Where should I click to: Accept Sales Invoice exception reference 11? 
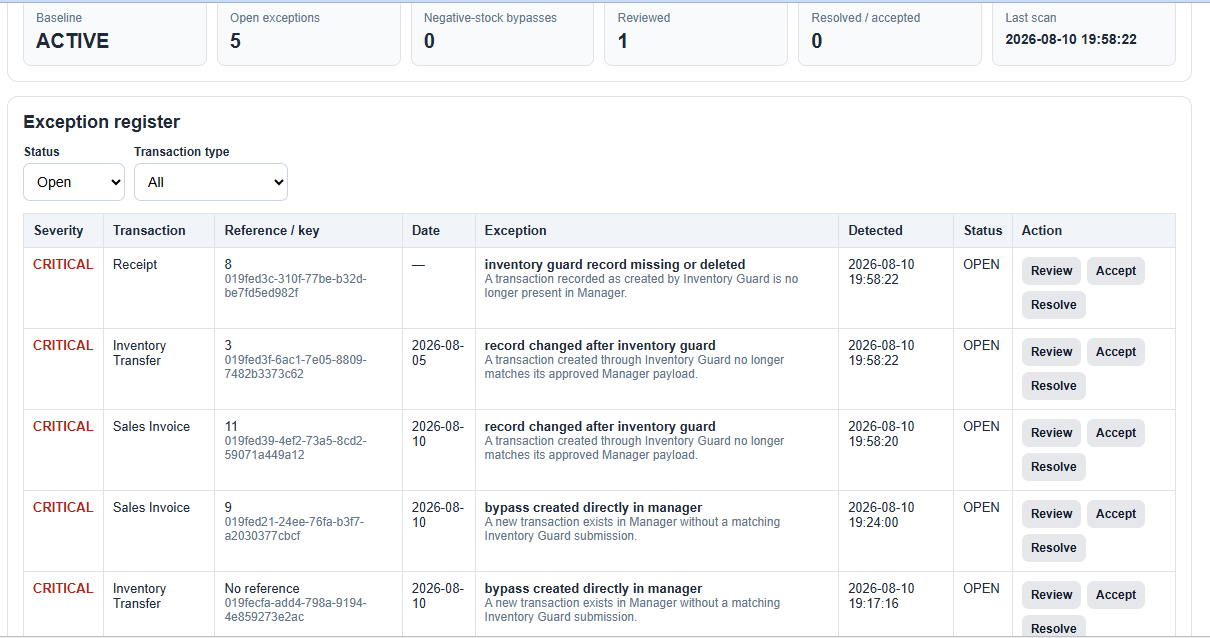[x=1116, y=433]
